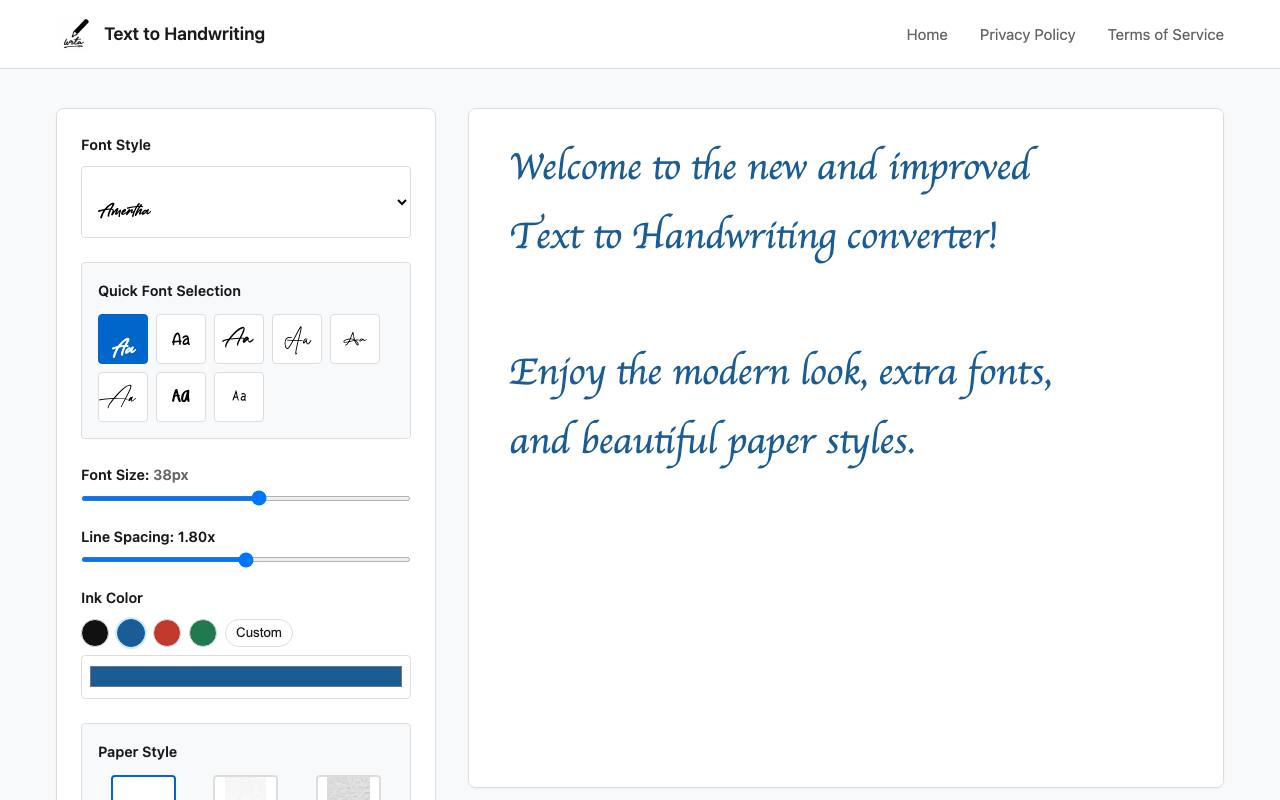The width and height of the screenshot is (1280, 800).
Task: Select the plain white paper style
Action: click(143, 787)
